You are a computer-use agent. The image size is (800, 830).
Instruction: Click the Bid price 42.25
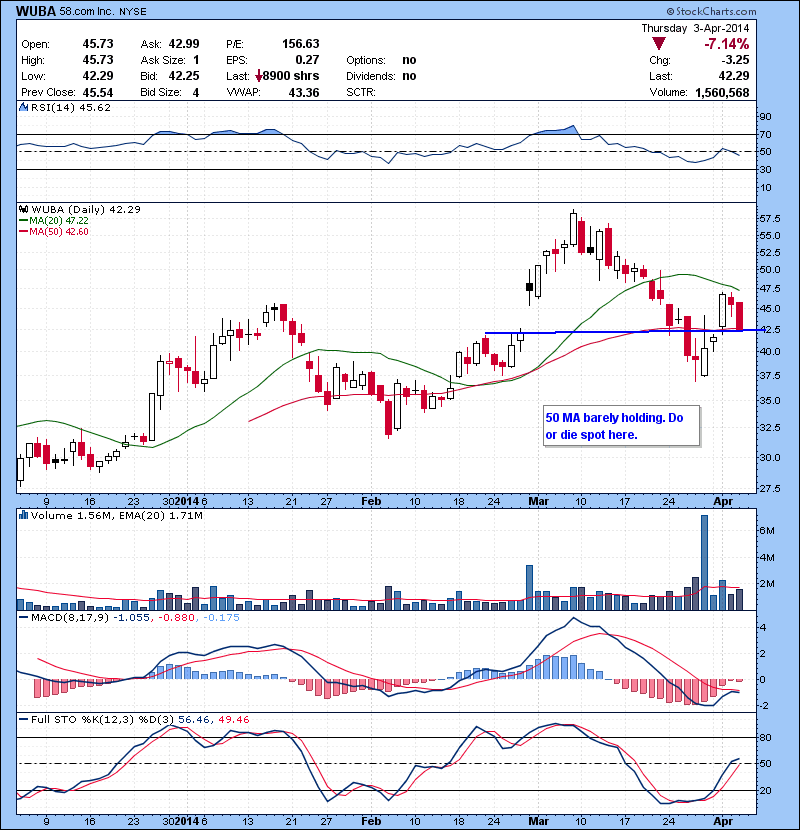coord(184,76)
